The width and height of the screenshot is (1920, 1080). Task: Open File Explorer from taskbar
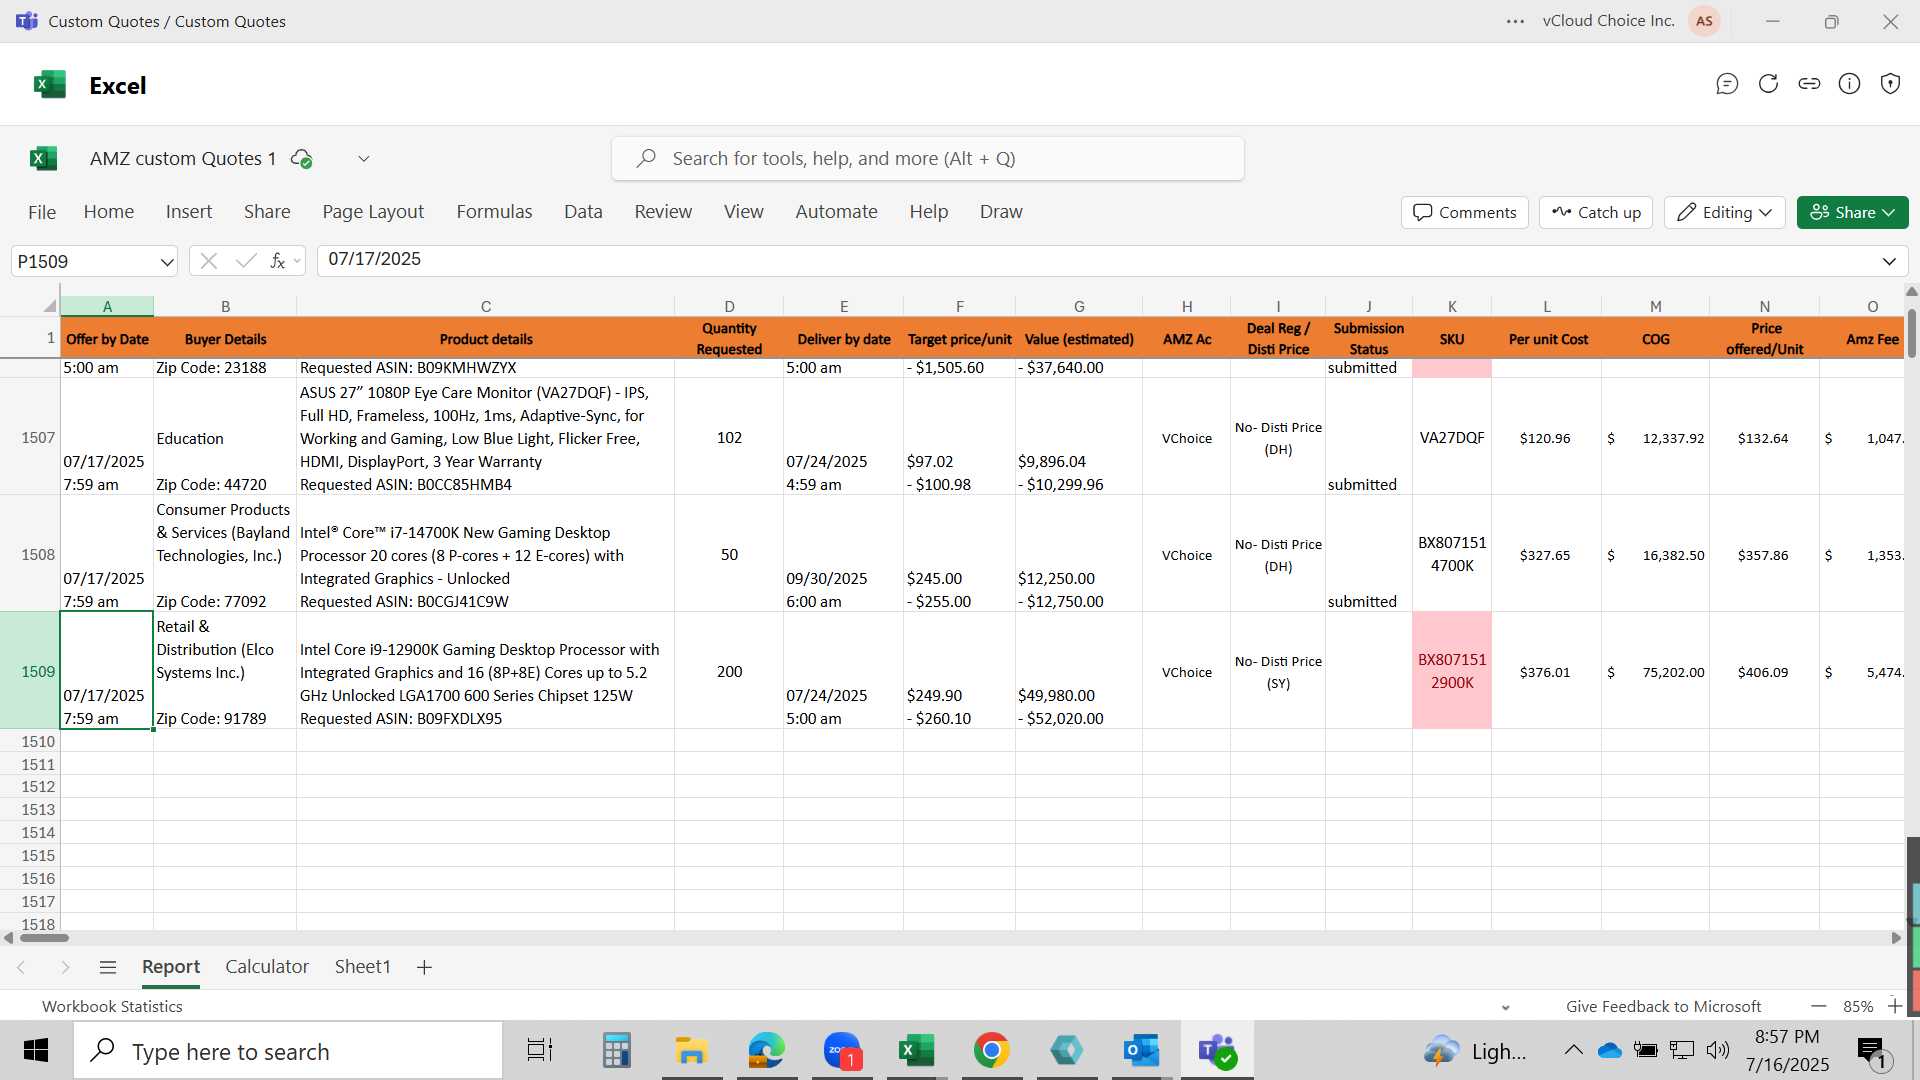point(691,1051)
